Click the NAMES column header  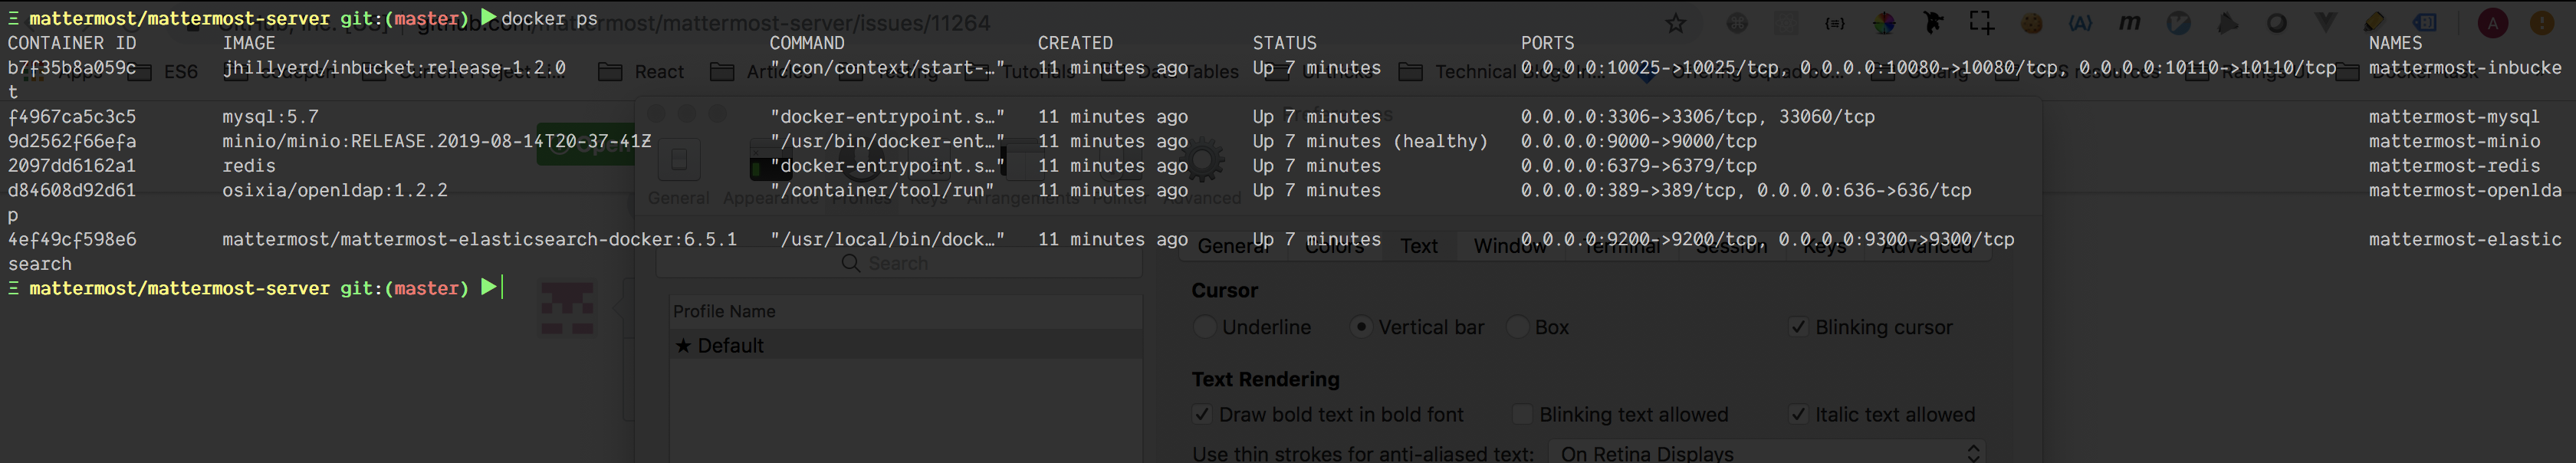pos(2395,43)
